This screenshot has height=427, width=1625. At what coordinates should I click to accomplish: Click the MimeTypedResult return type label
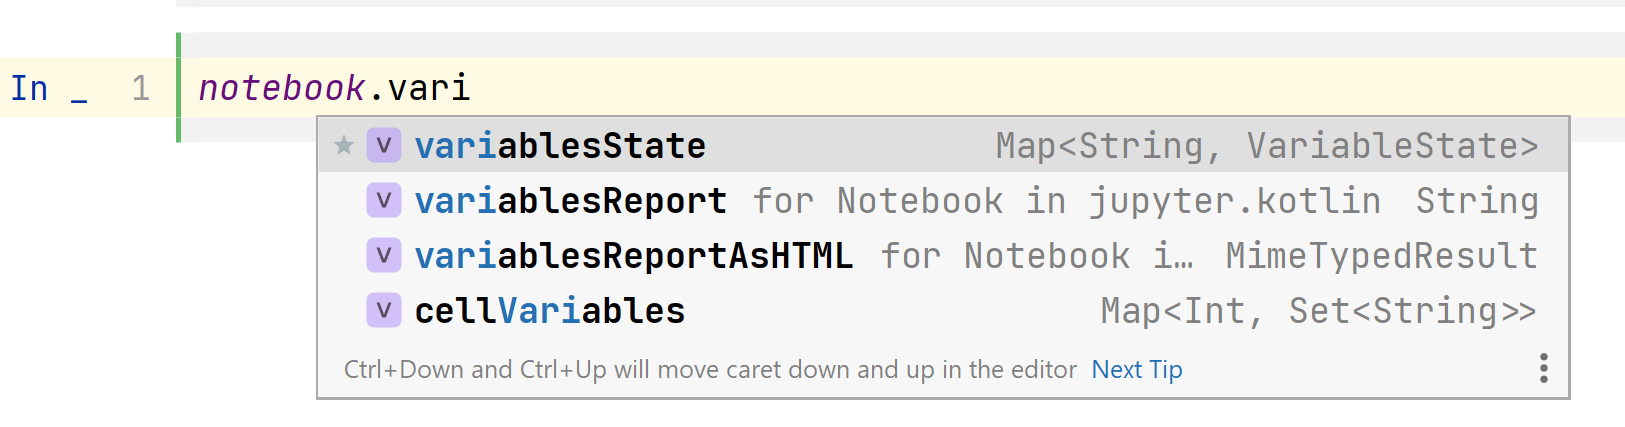(1382, 256)
